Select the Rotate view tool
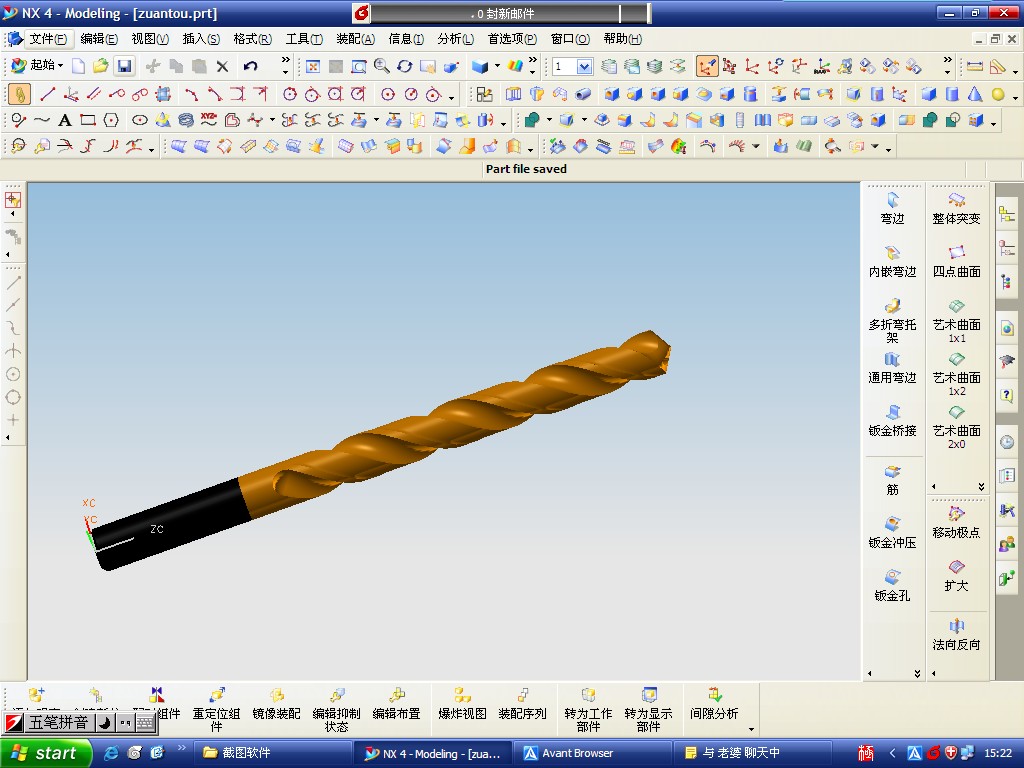 tap(404, 66)
